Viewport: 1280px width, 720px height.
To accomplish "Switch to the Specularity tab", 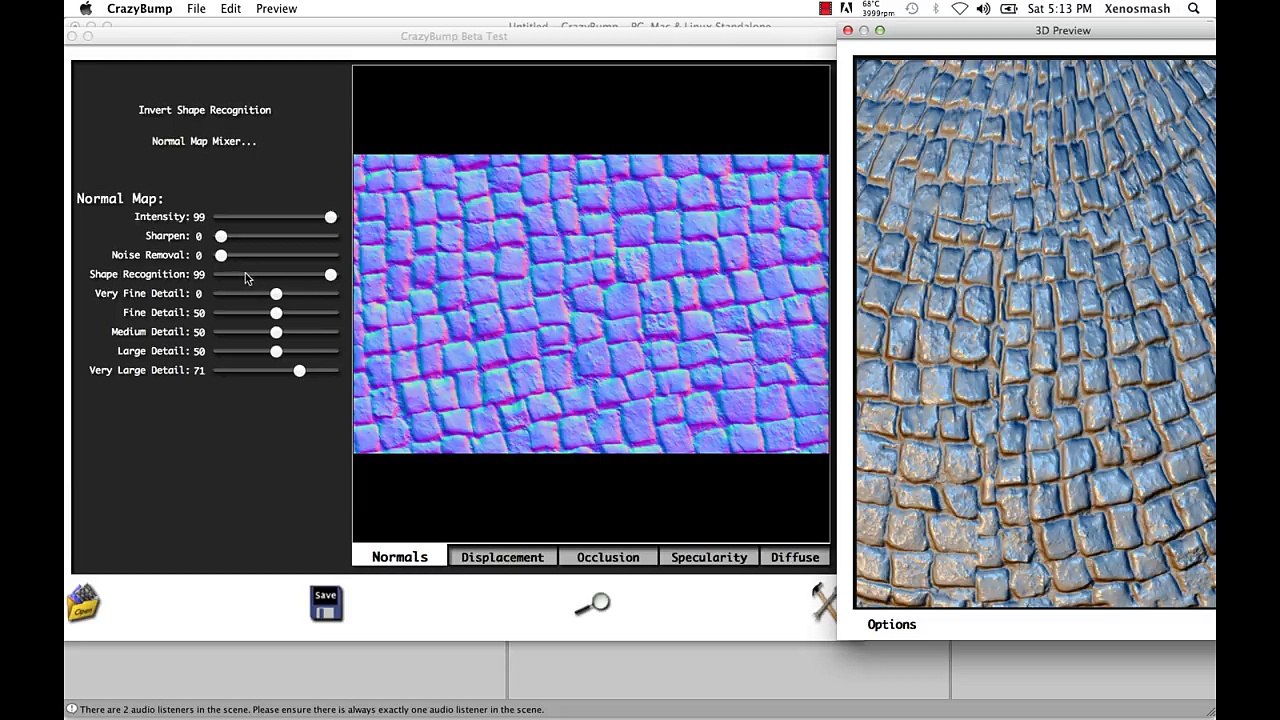I will tap(709, 557).
